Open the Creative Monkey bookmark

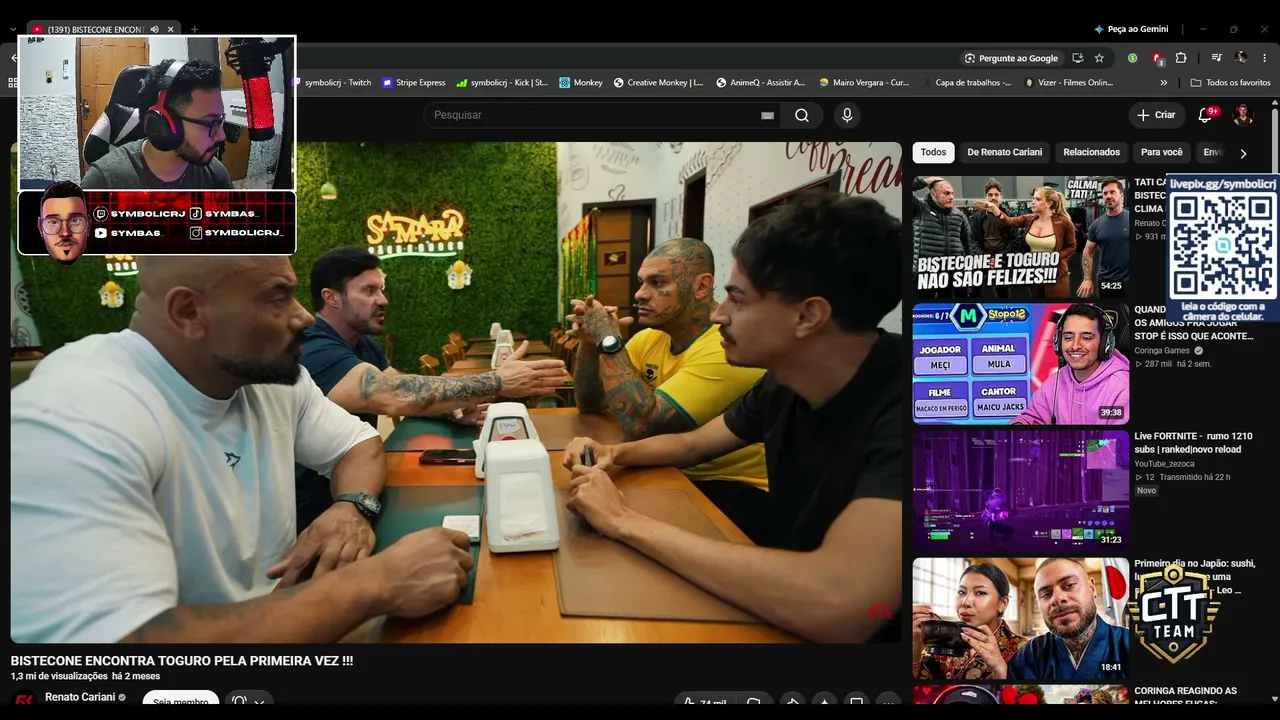(658, 83)
